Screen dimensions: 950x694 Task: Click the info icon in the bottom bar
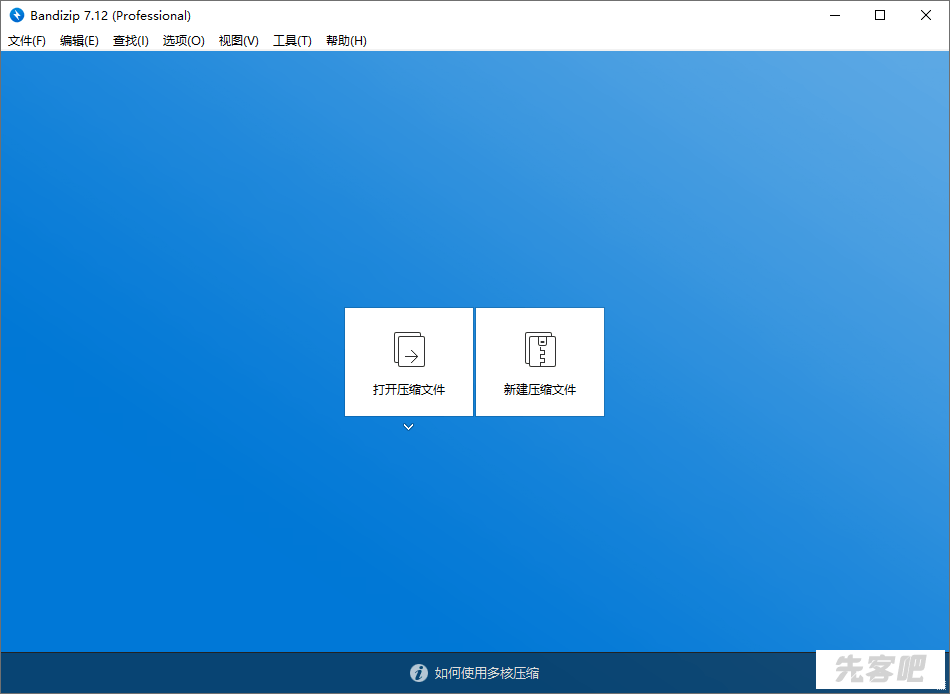pyautogui.click(x=419, y=673)
